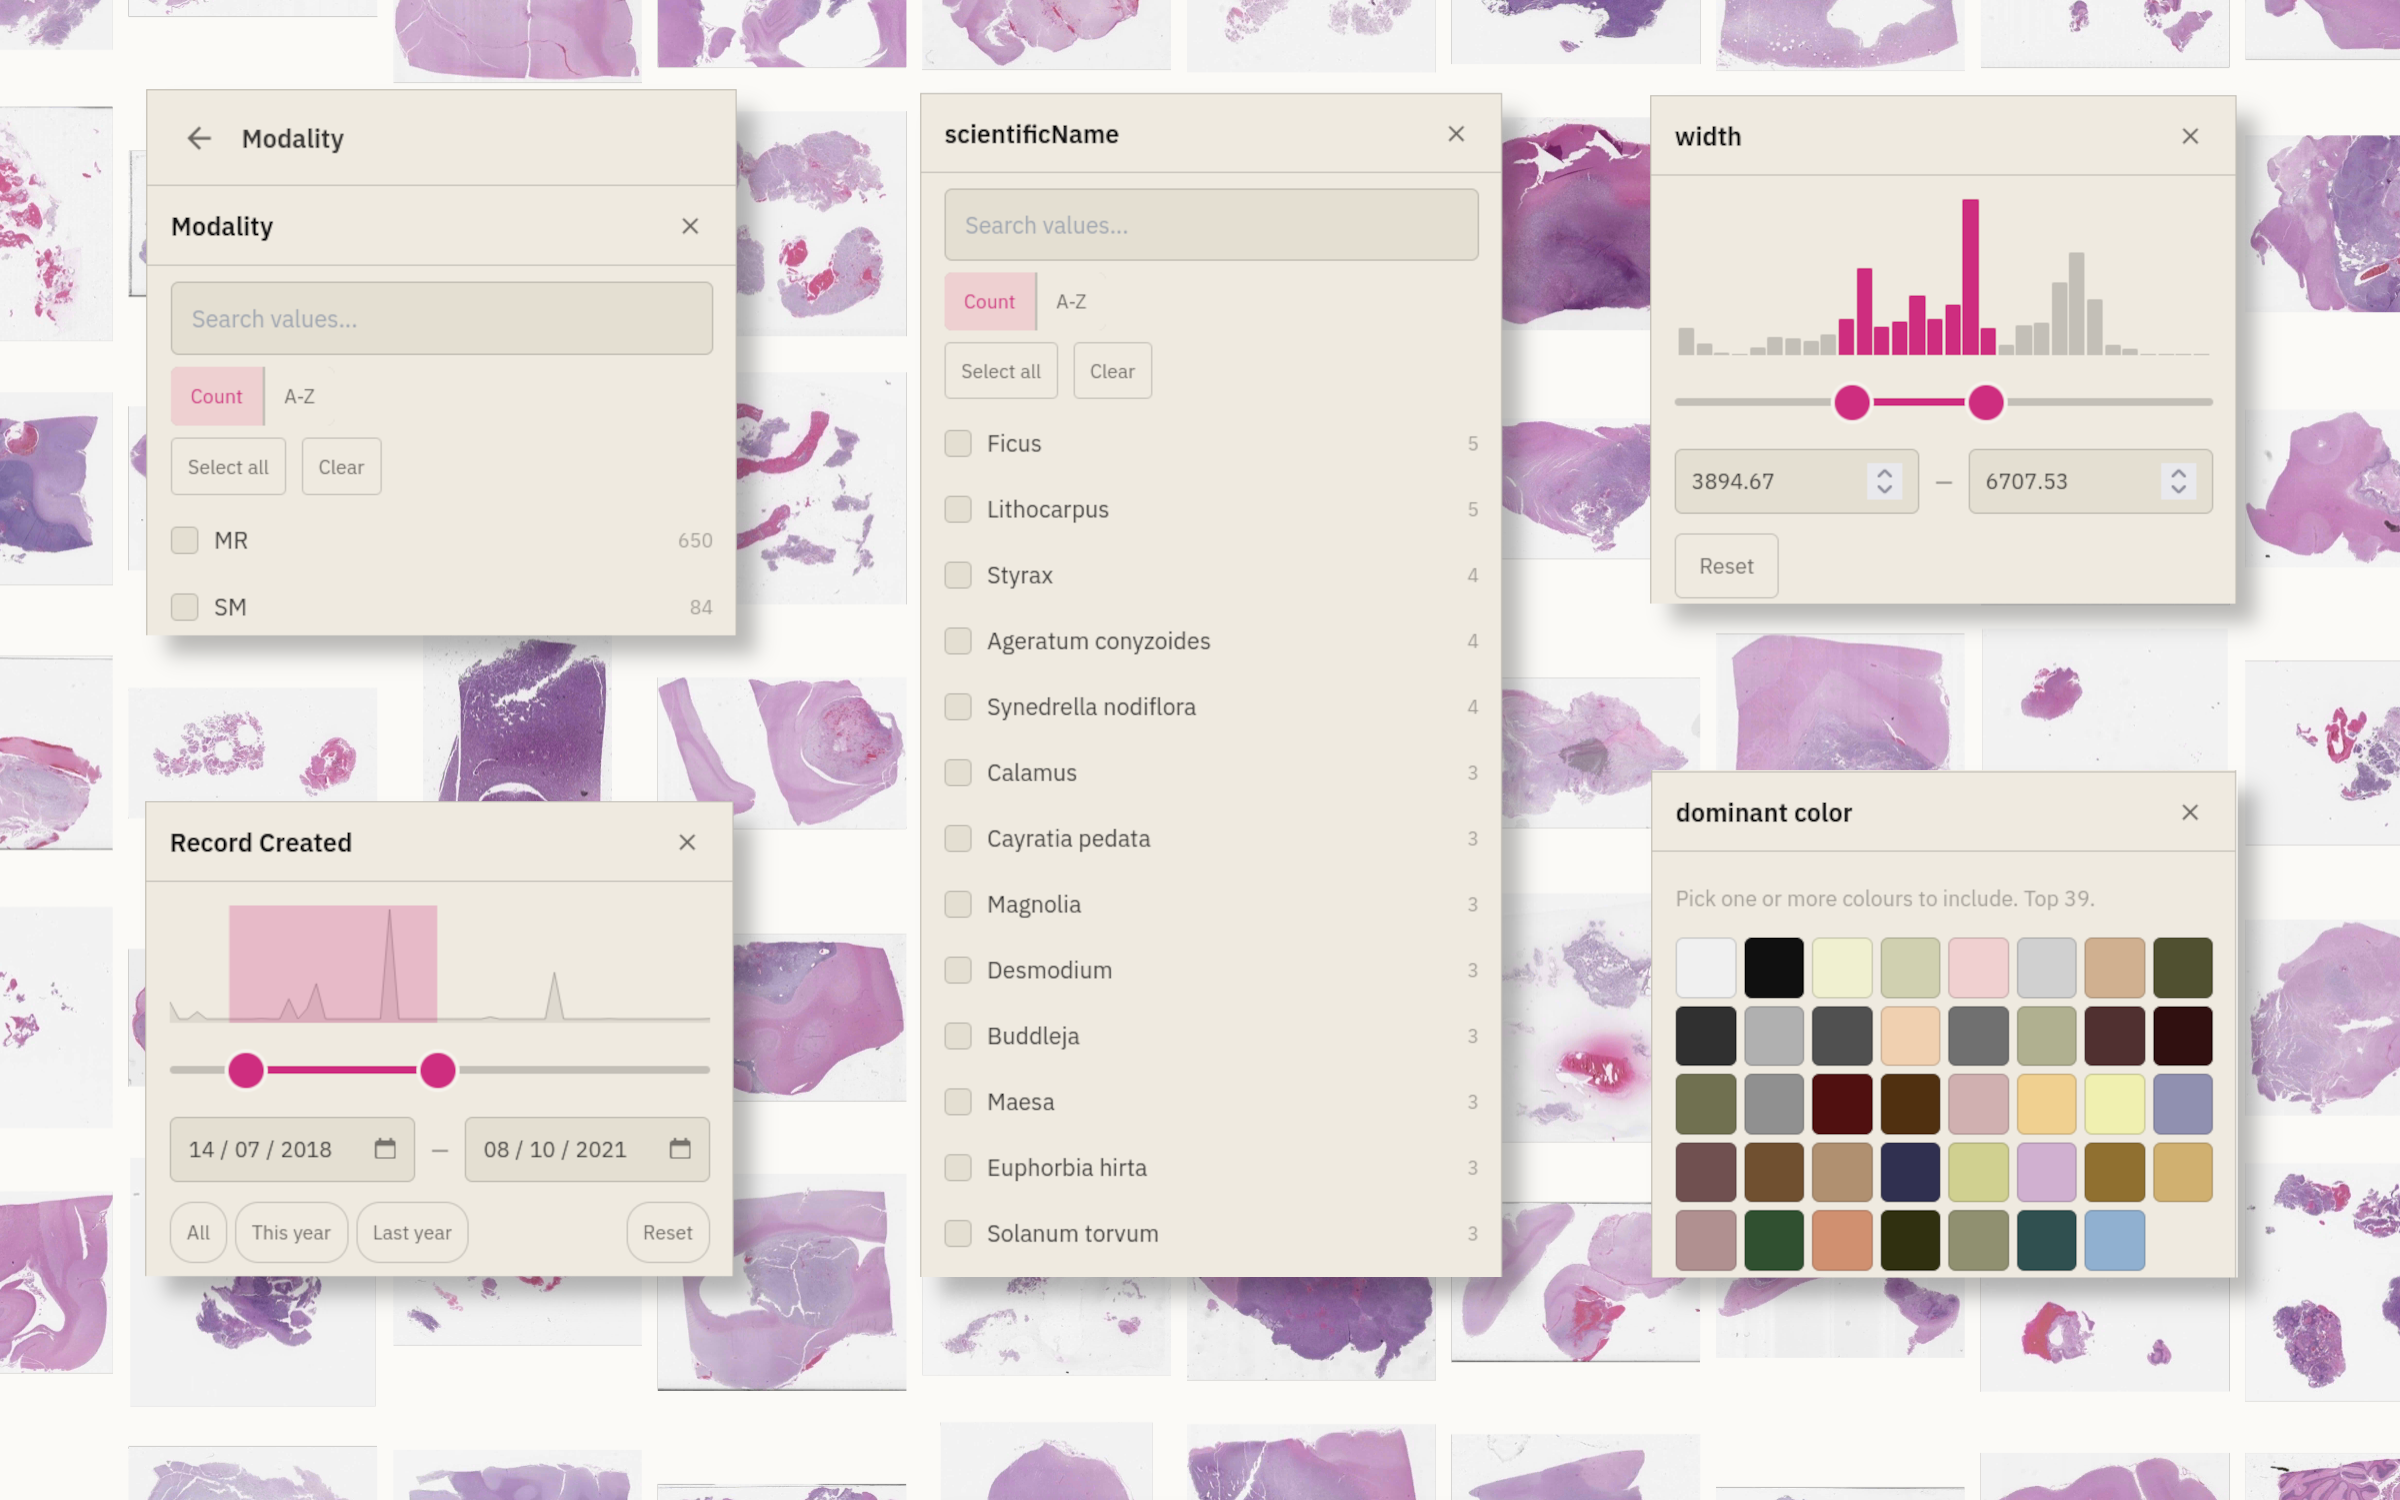Close the dominant color panel
Screen dimensions: 2400x1500
[x=2190, y=812]
